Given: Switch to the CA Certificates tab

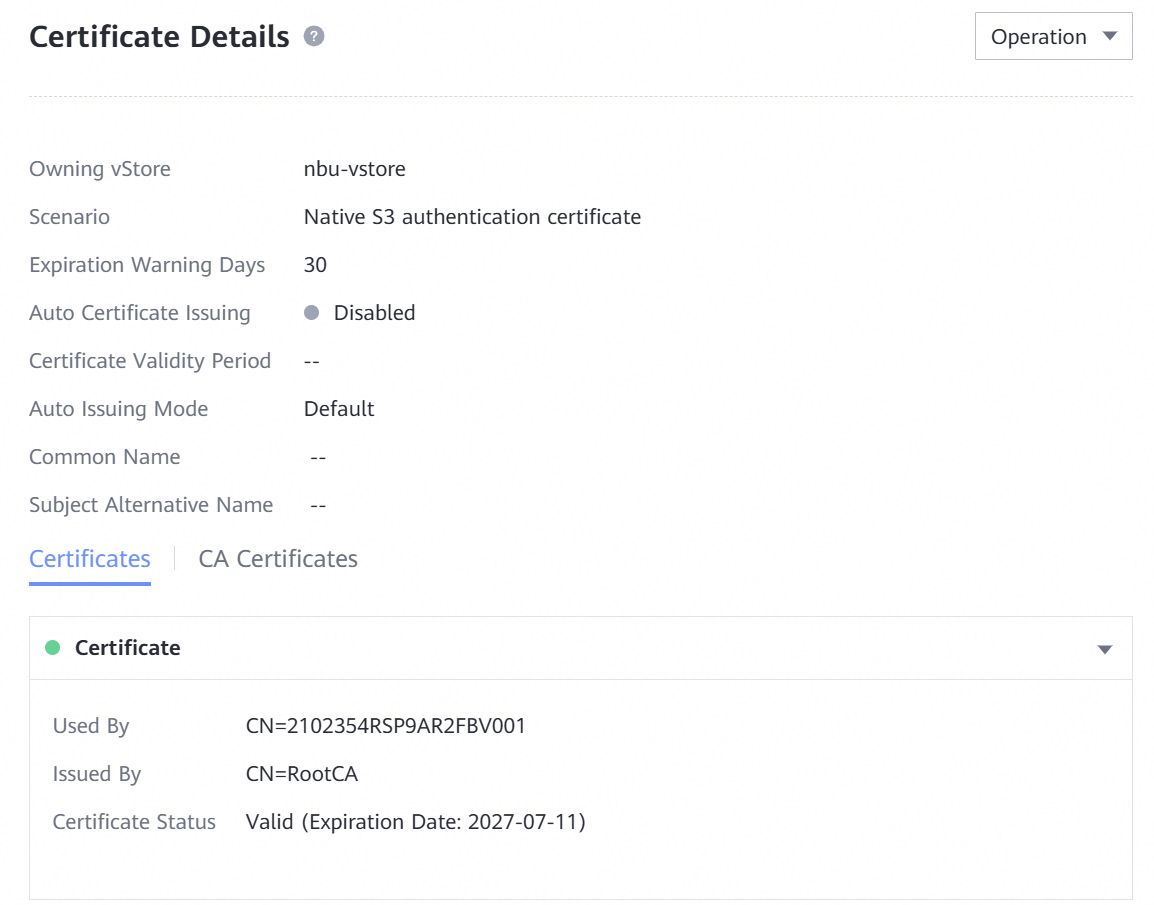Looking at the screenshot, I should point(278,559).
